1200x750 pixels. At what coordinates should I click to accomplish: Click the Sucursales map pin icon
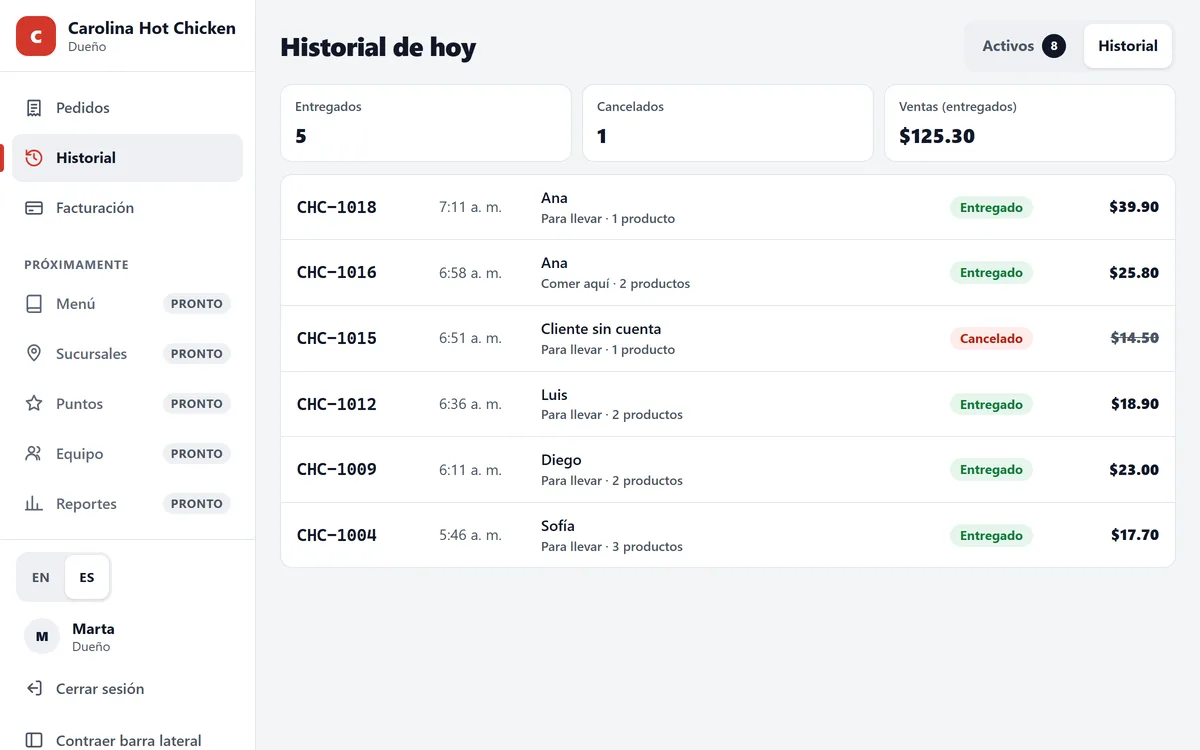point(34,354)
